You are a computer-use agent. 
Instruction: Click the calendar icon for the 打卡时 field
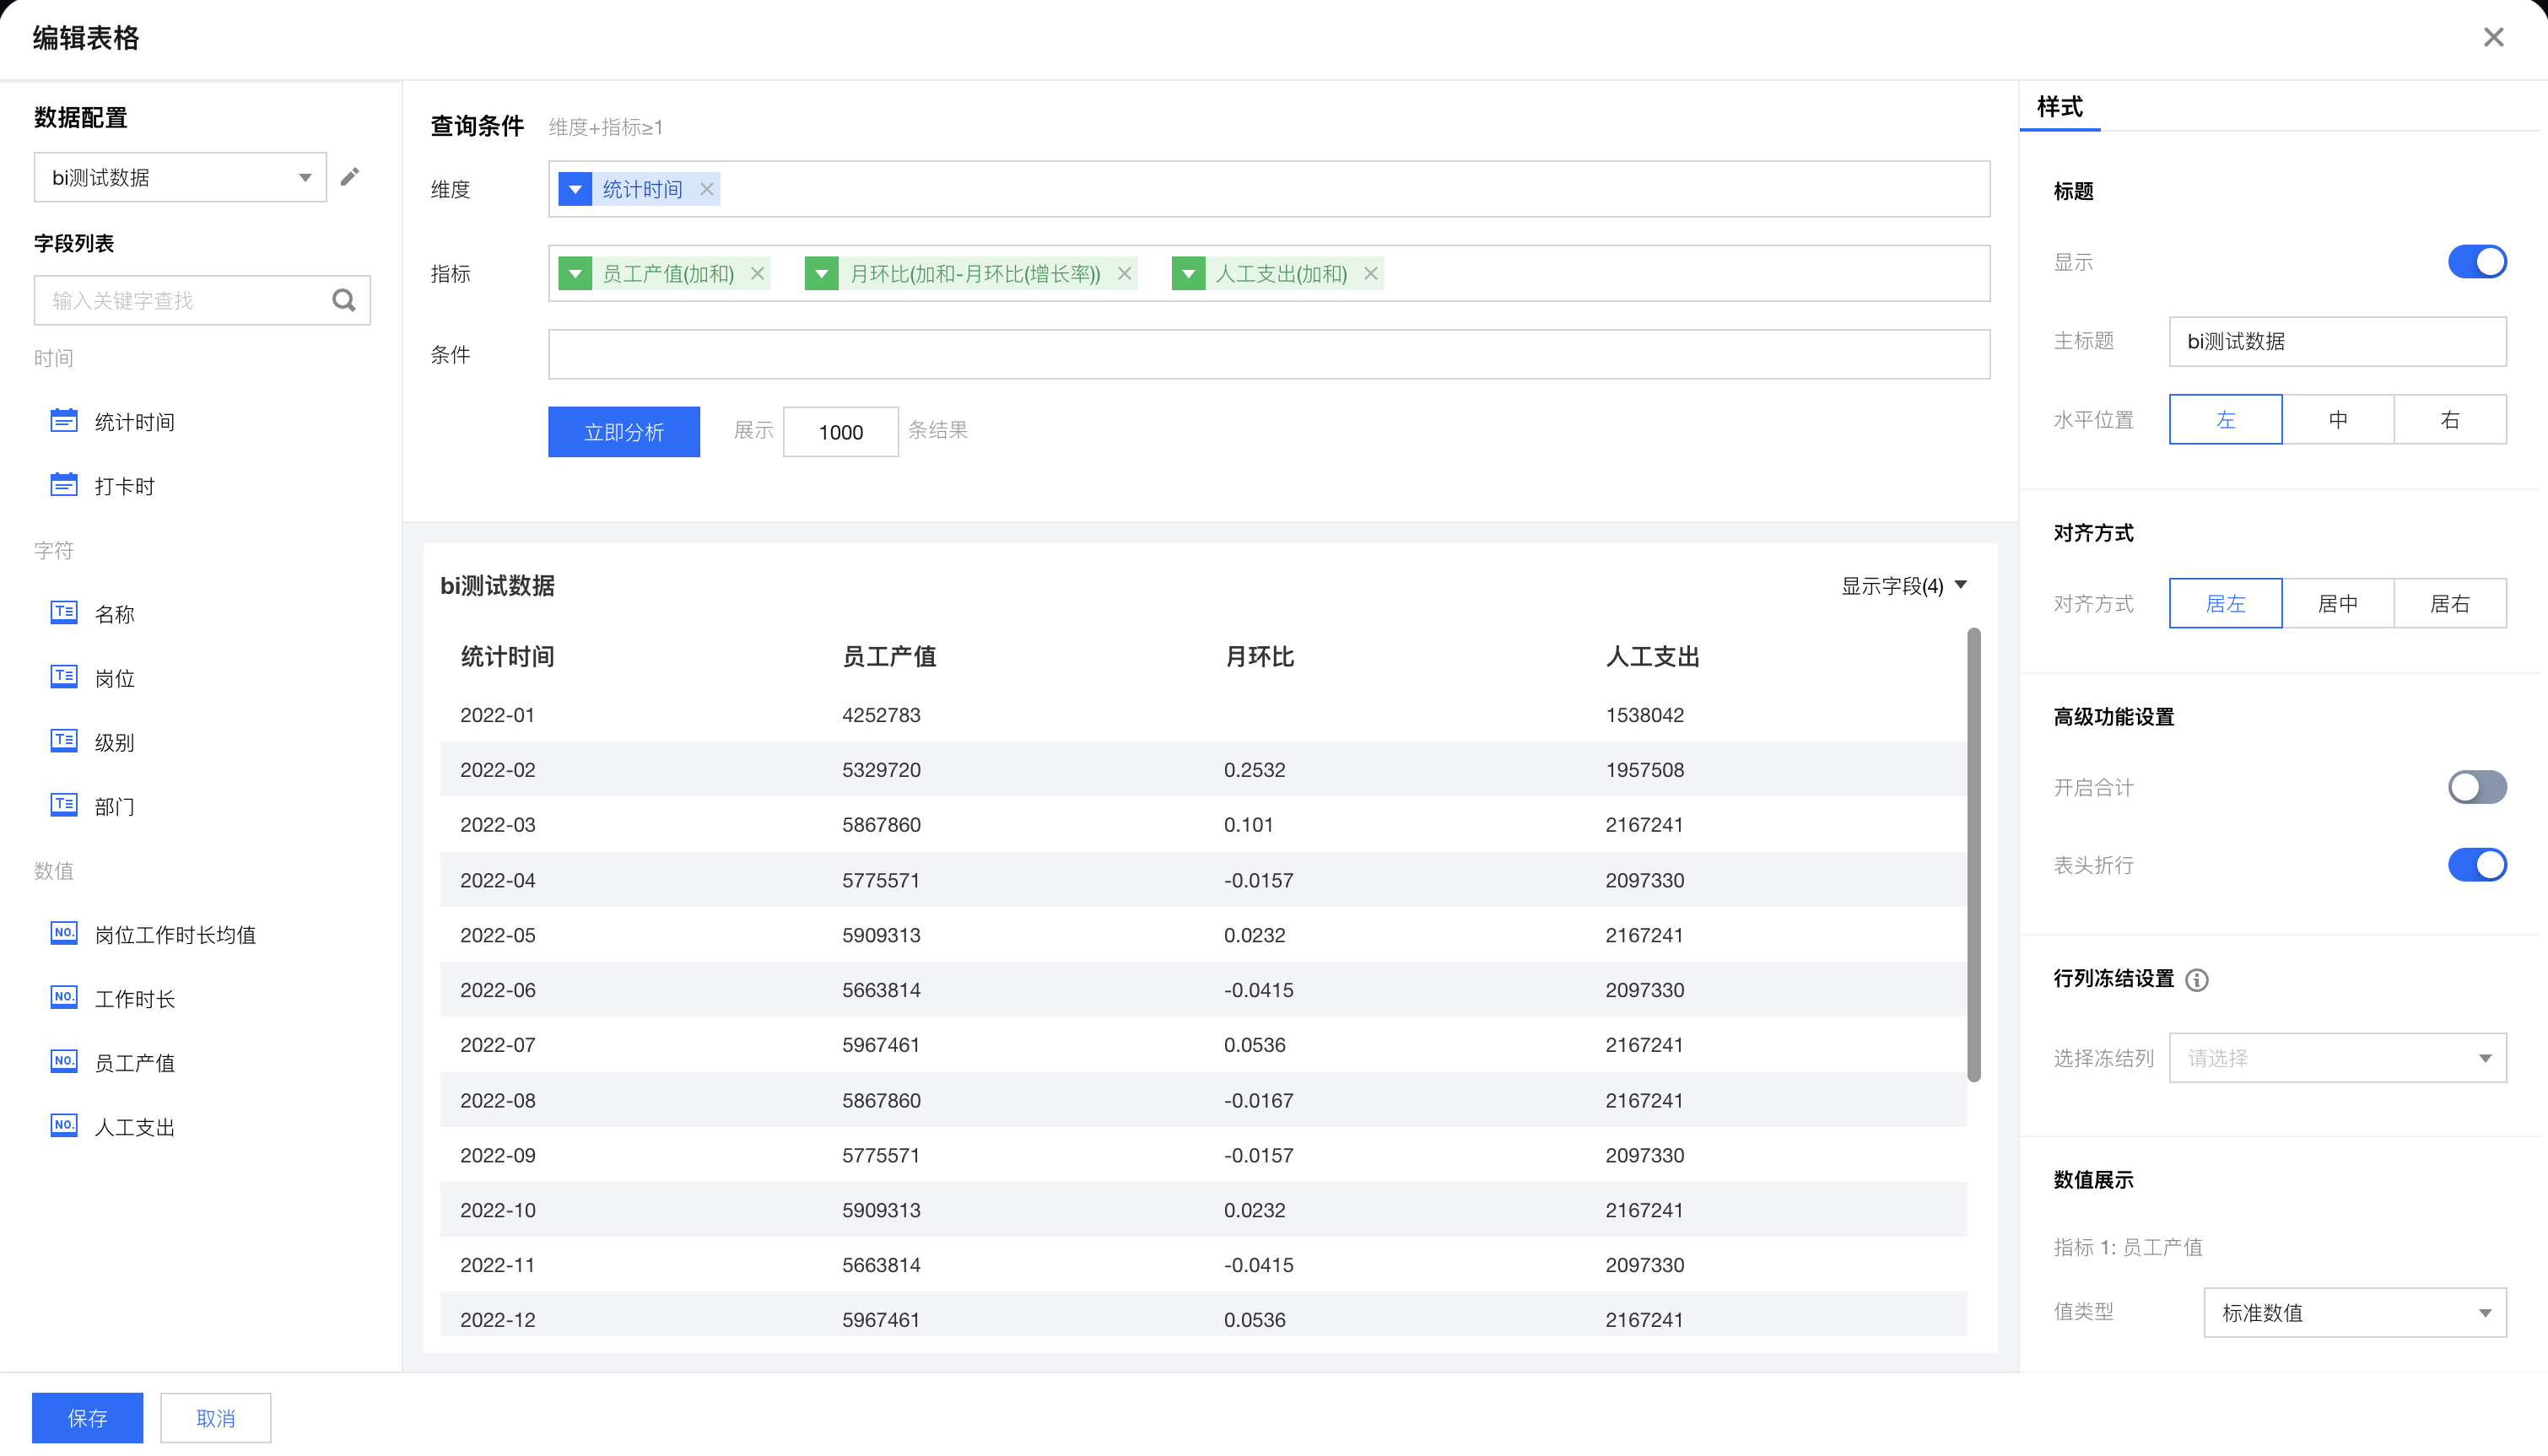64,485
